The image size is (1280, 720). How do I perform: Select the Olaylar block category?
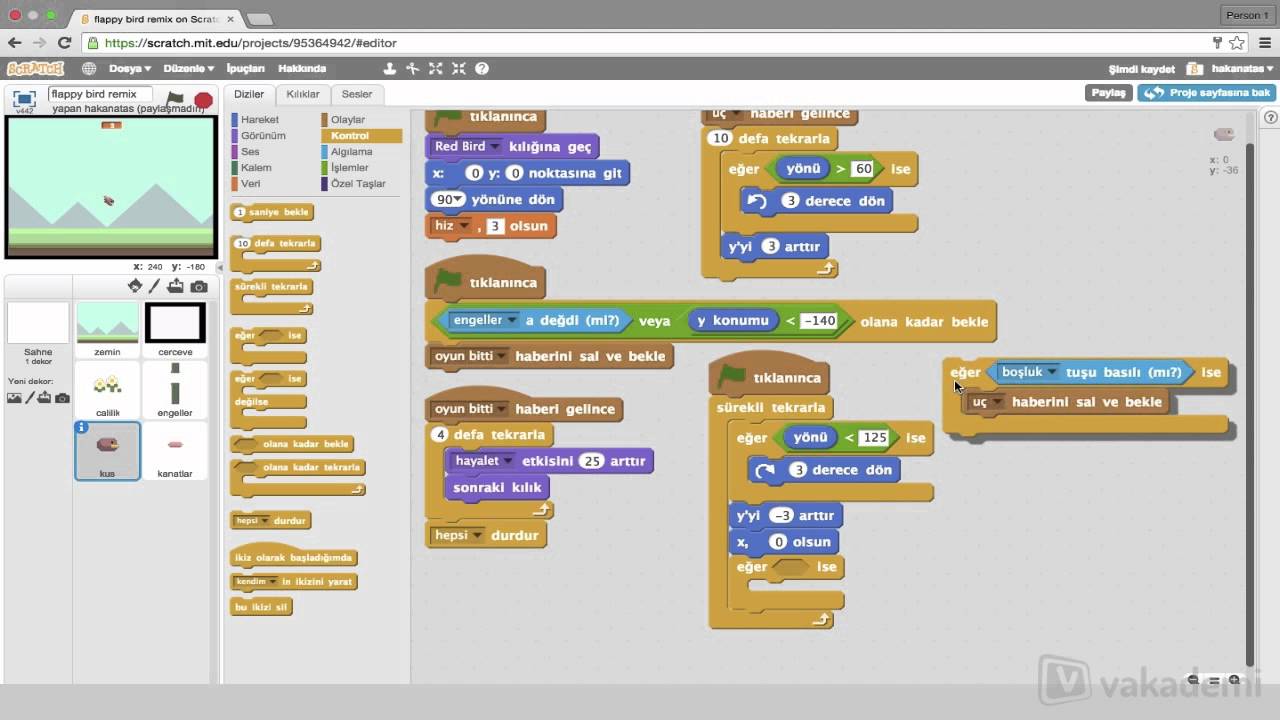348,120
